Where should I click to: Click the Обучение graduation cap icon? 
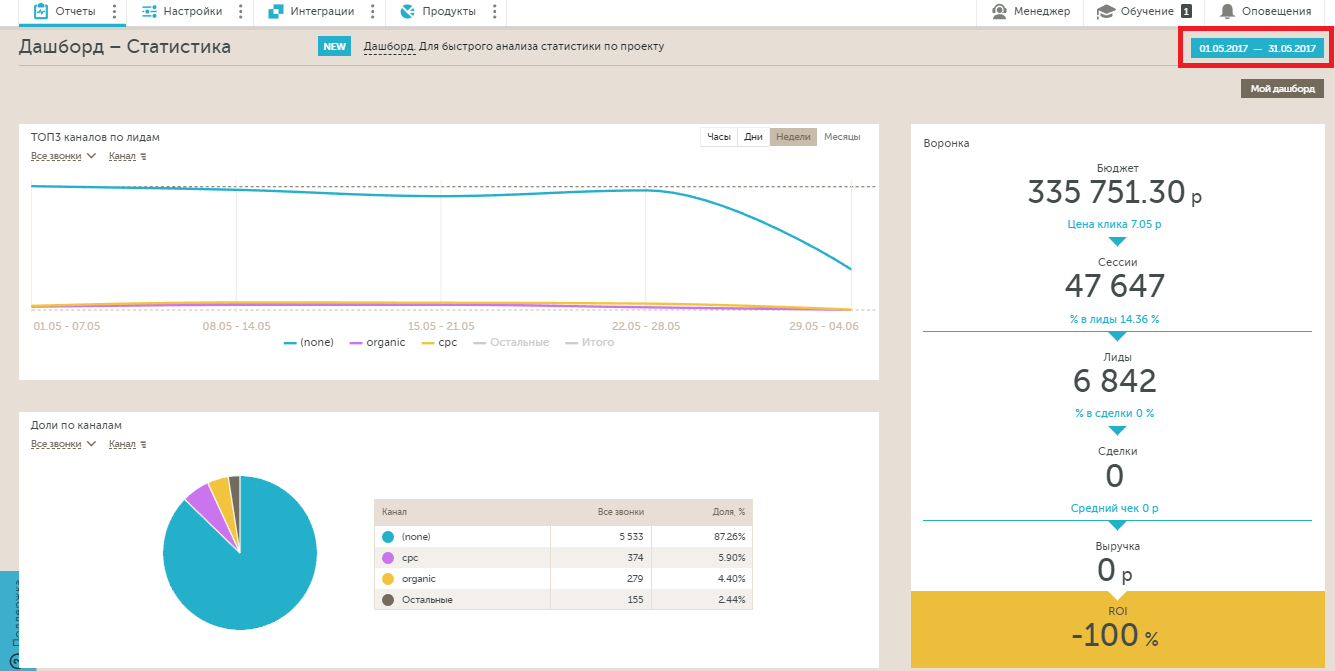tap(1105, 12)
